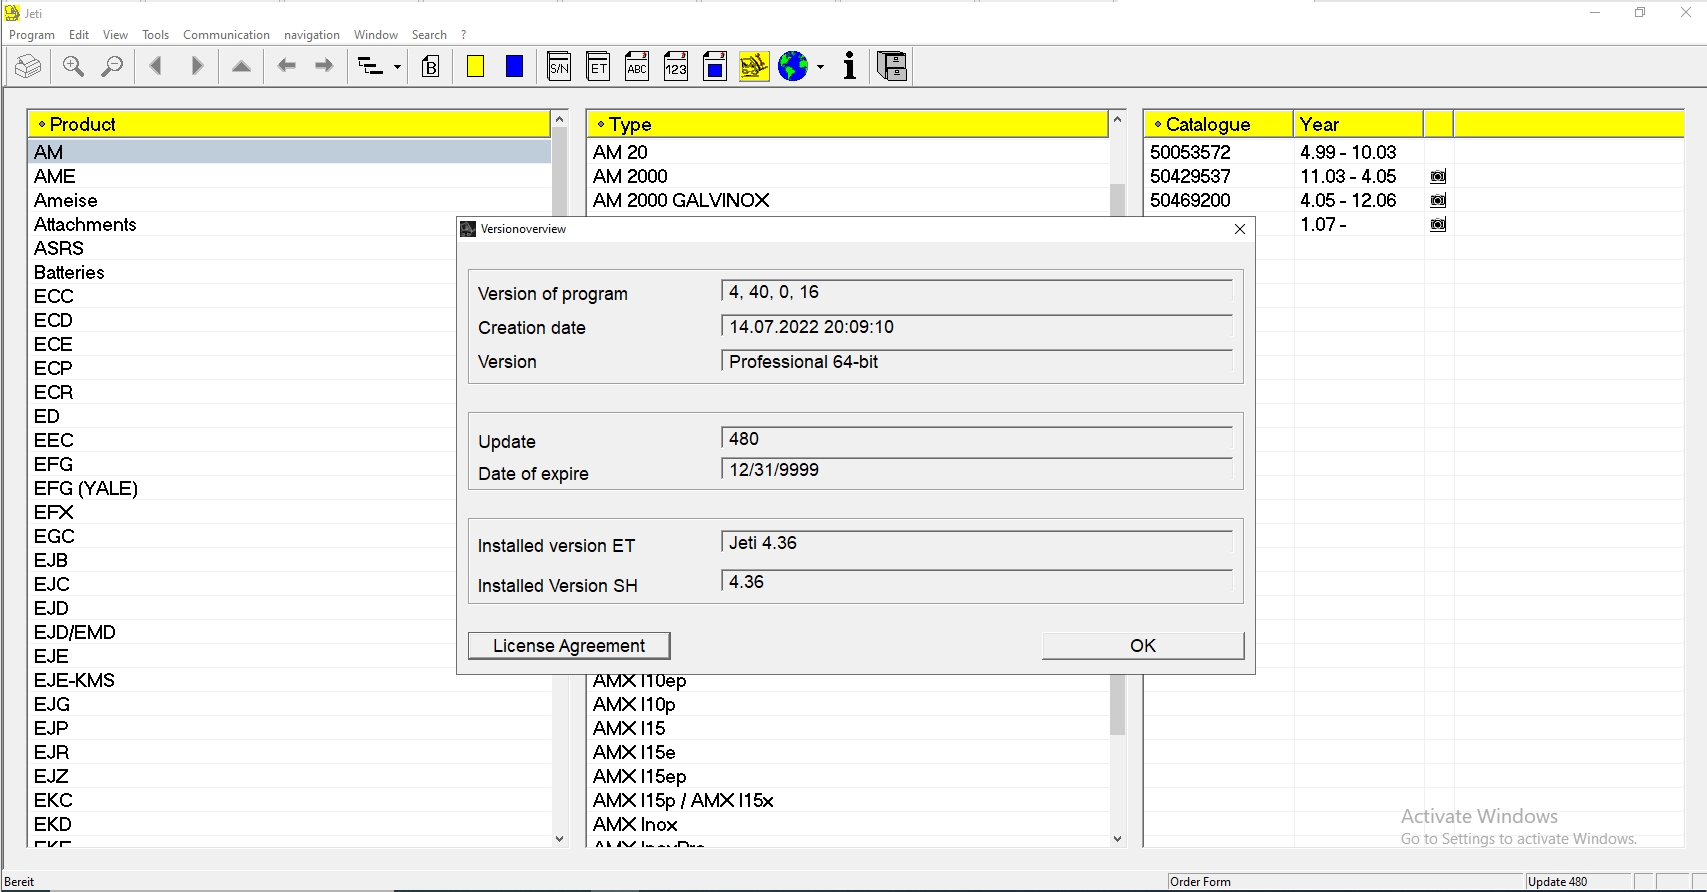Click the Product column header
This screenshot has width=1707, height=892.
(289, 124)
